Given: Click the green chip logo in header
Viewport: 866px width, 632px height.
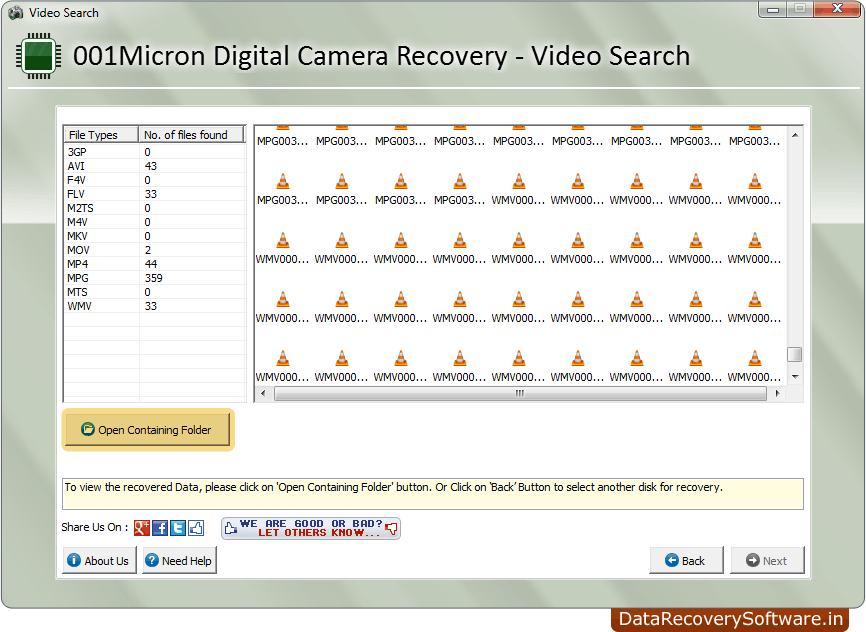Looking at the screenshot, I should pyautogui.click(x=38, y=56).
